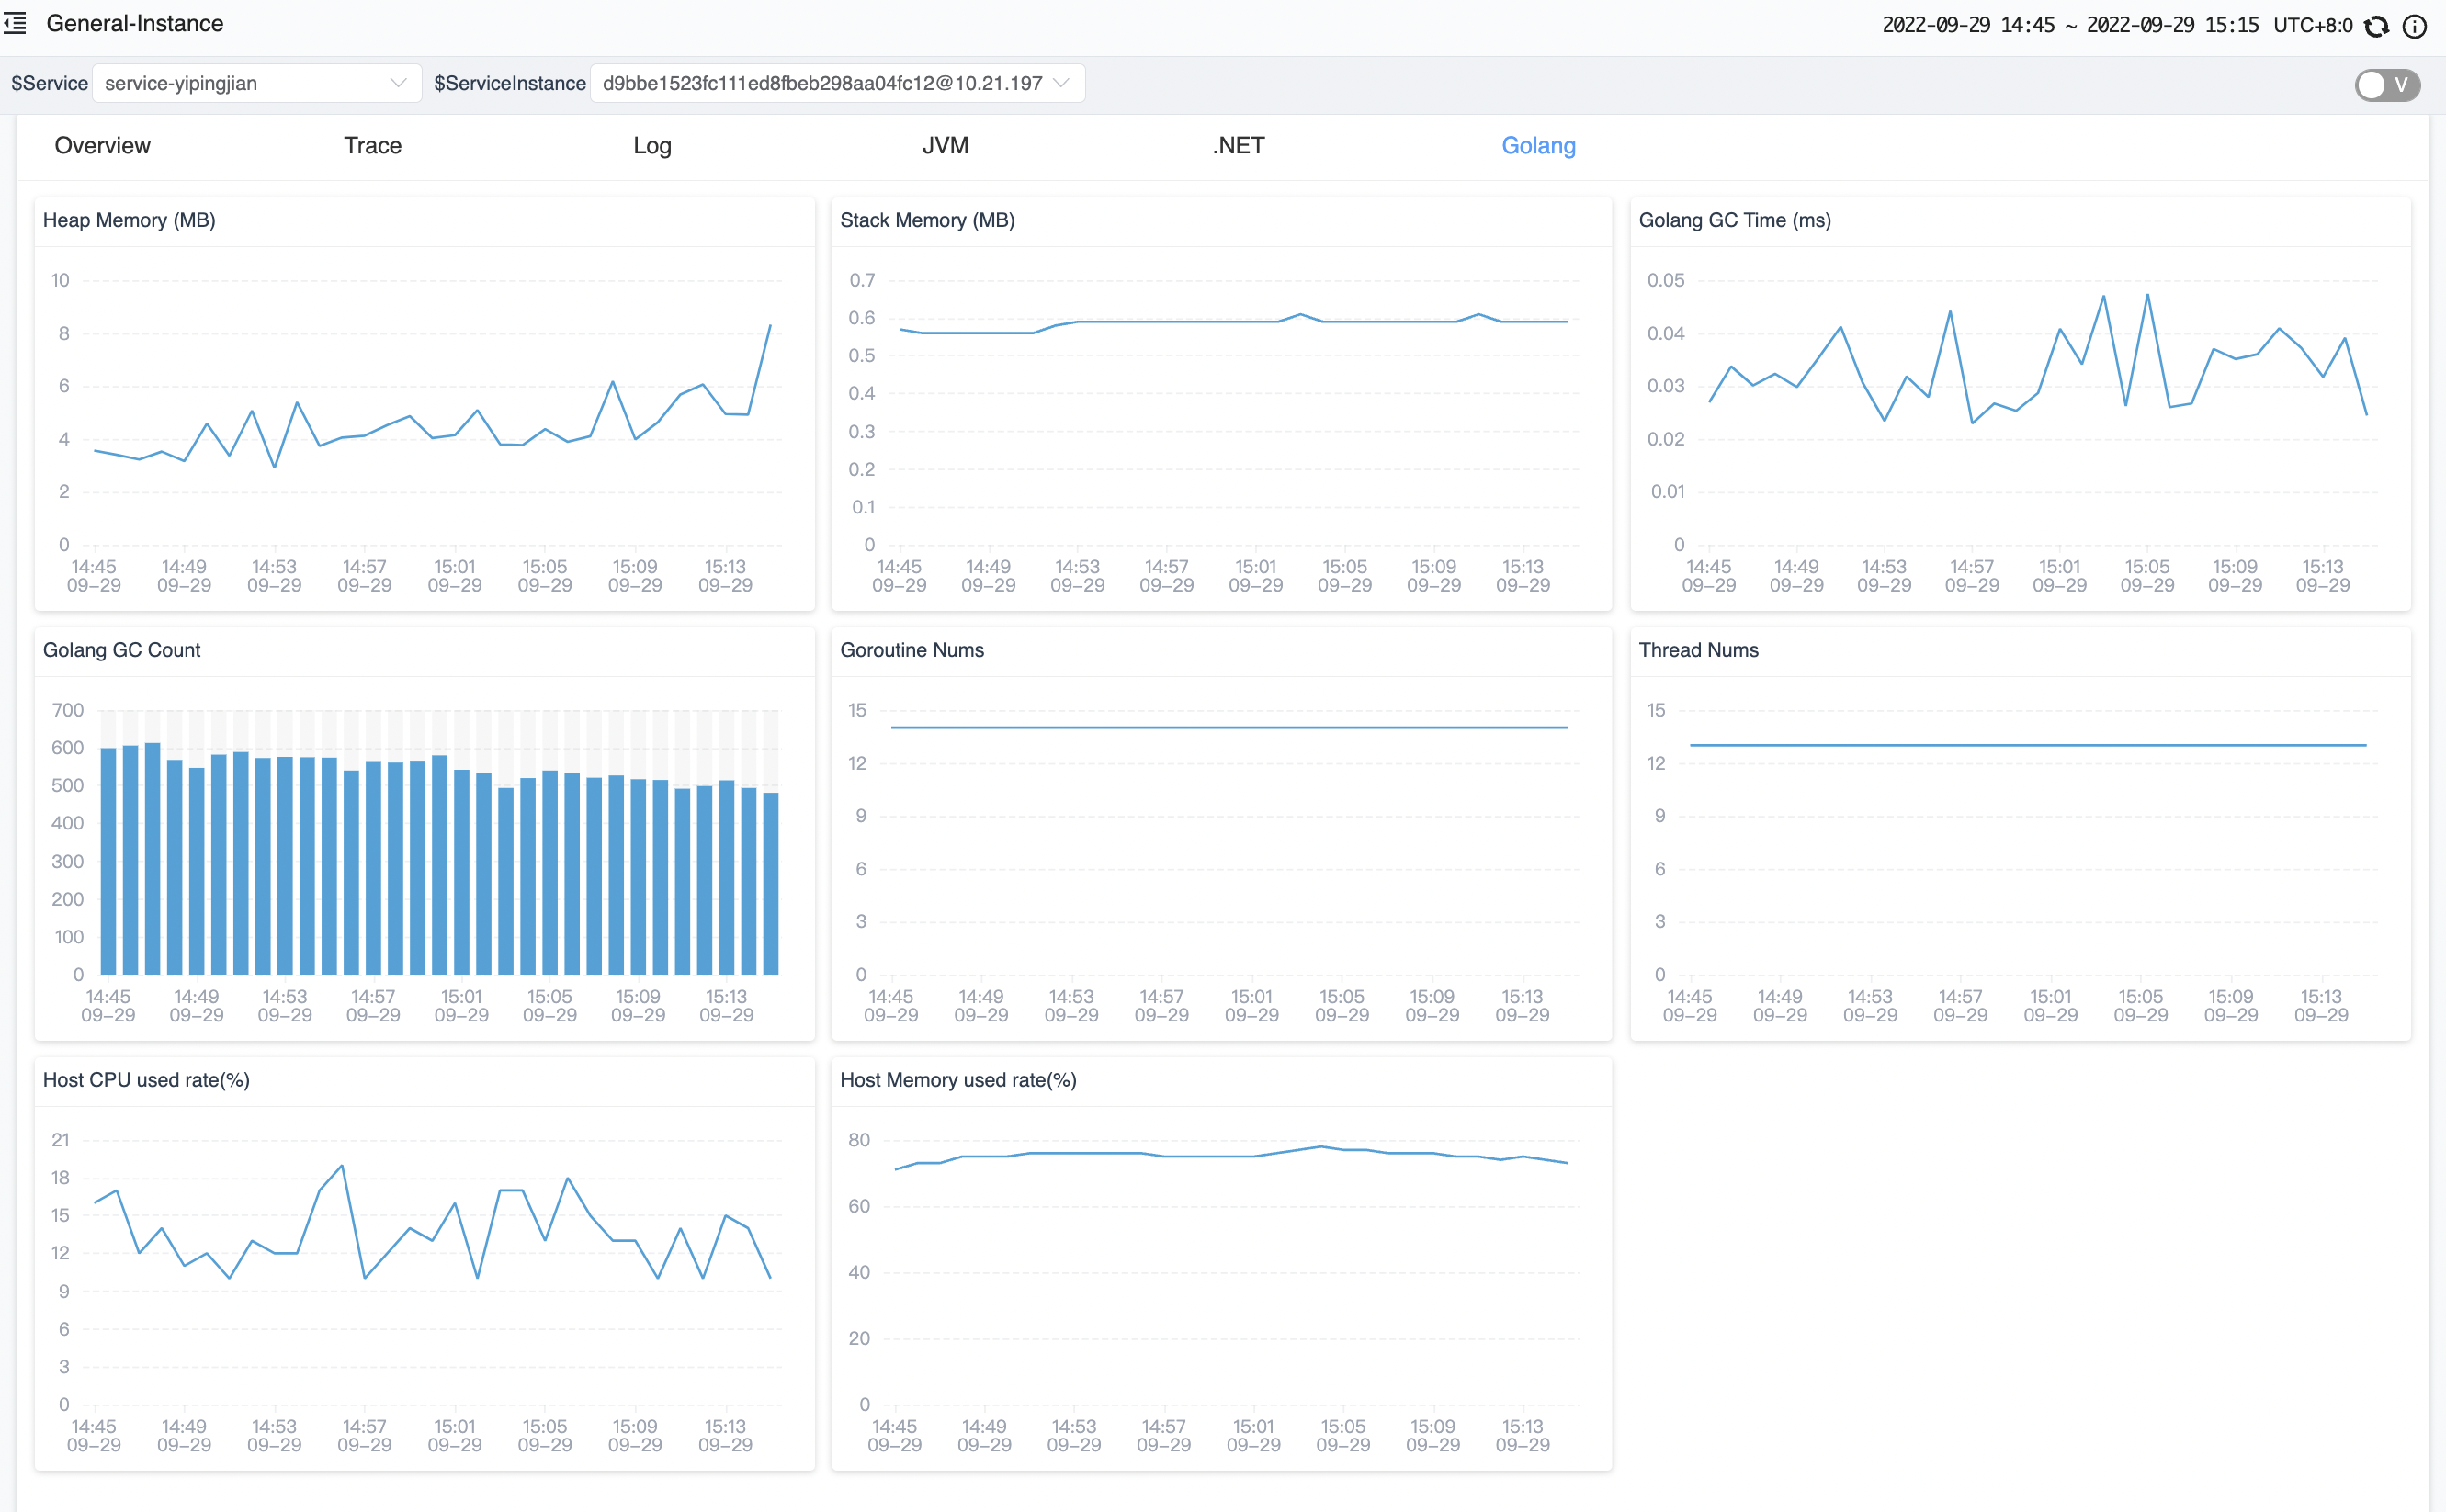This screenshot has height=1512, width=2446.
Task: Click the Goroutine Nums panel title
Action: pyautogui.click(x=911, y=650)
